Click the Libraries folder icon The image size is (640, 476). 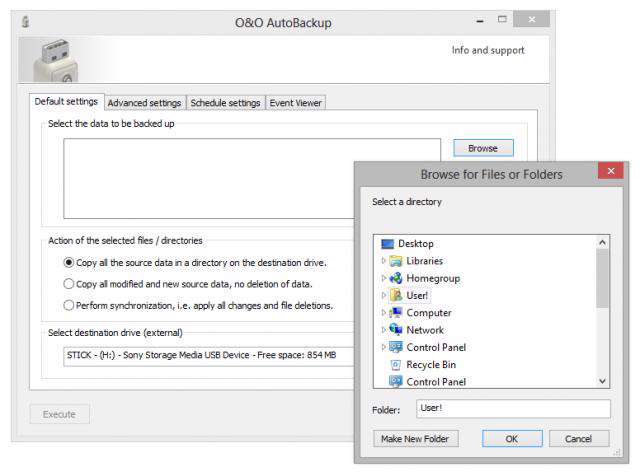[x=396, y=261]
